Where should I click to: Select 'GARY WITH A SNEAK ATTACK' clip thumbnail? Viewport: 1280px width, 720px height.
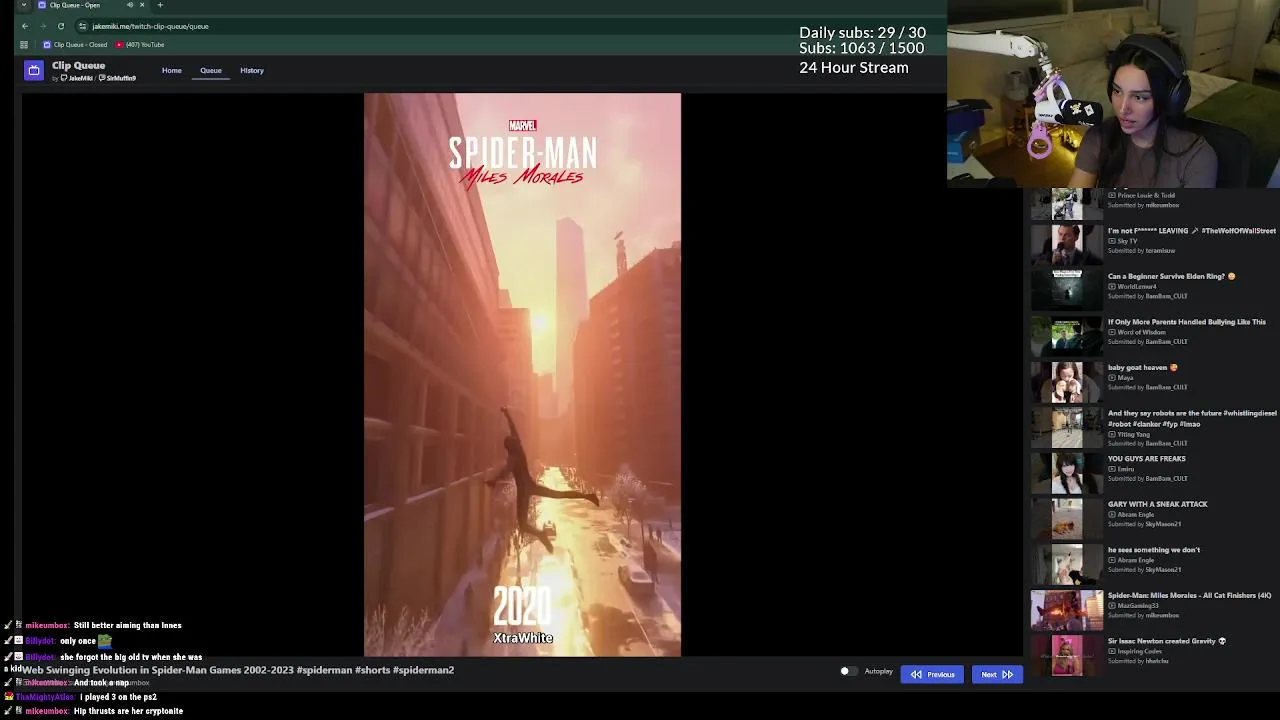pyautogui.click(x=1066, y=518)
